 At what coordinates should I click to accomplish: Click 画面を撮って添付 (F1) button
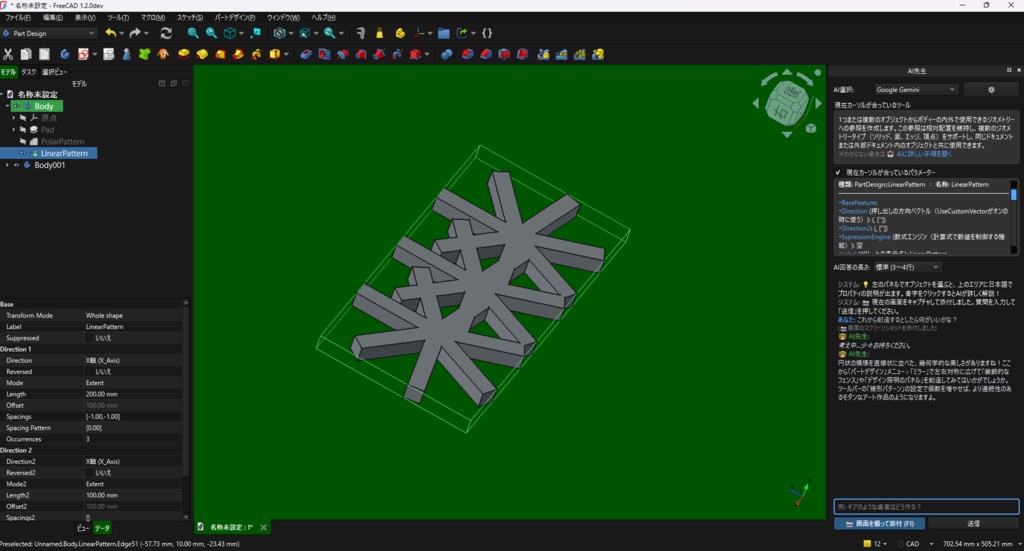click(879, 524)
